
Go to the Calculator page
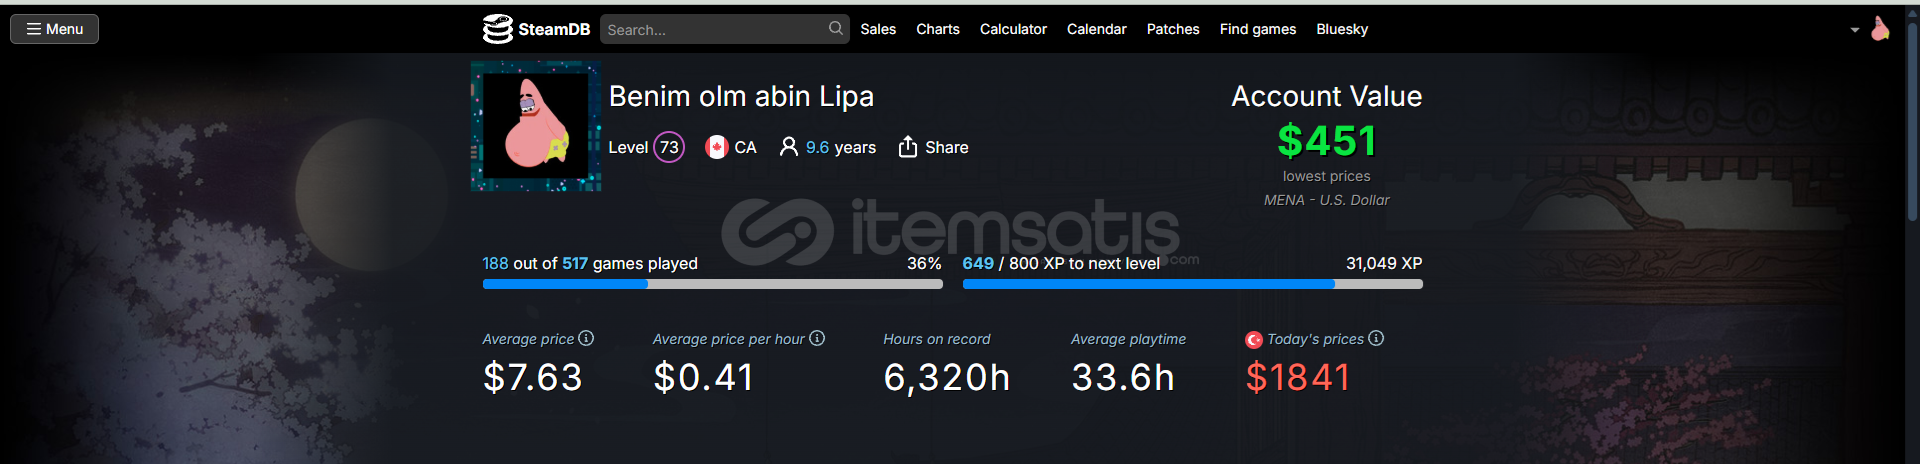1013,29
